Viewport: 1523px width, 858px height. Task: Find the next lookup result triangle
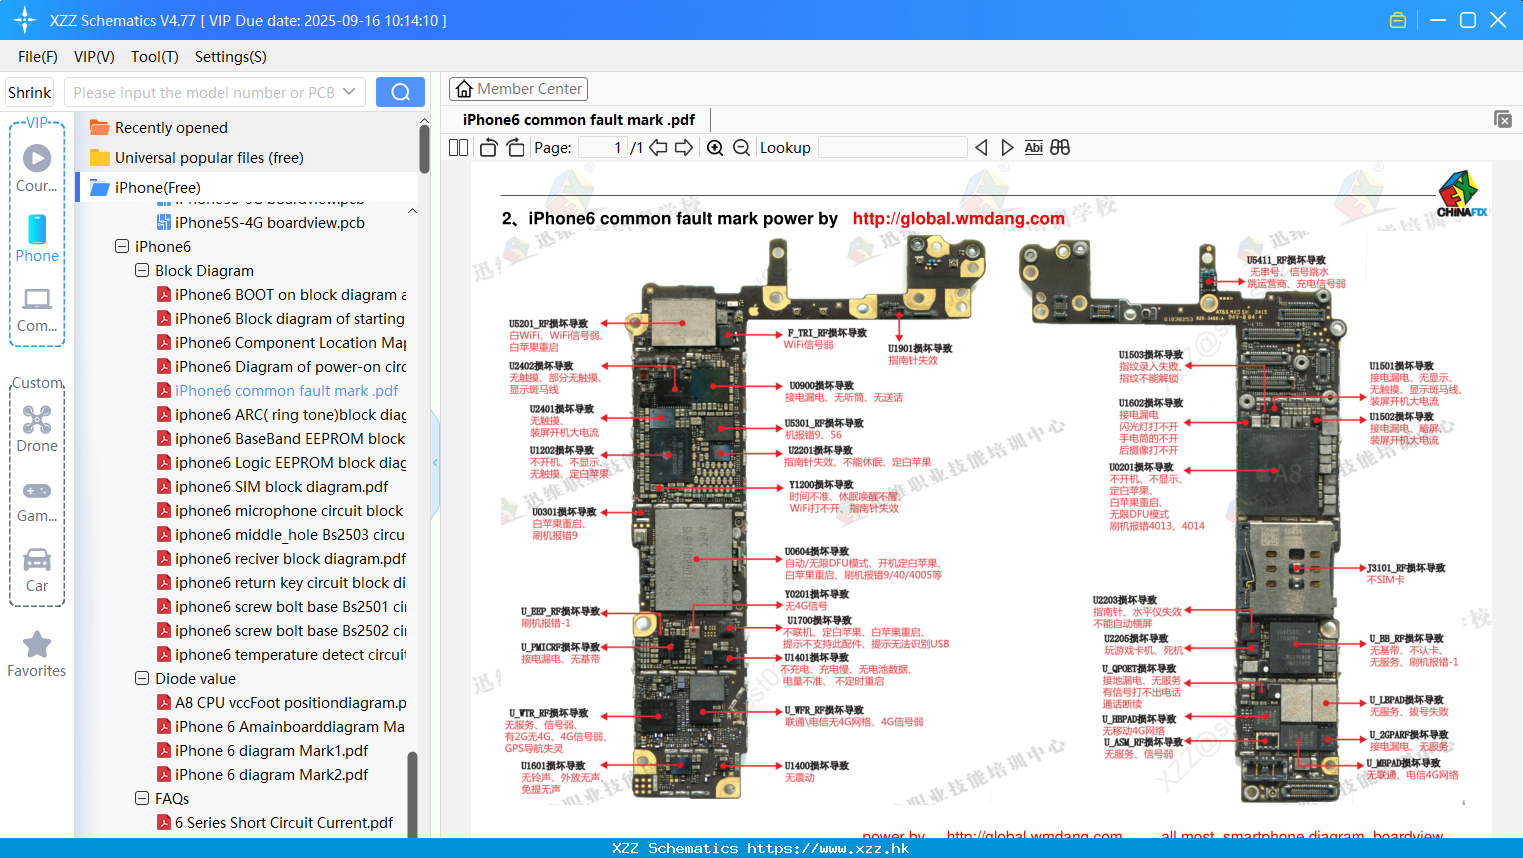[x=1007, y=148]
